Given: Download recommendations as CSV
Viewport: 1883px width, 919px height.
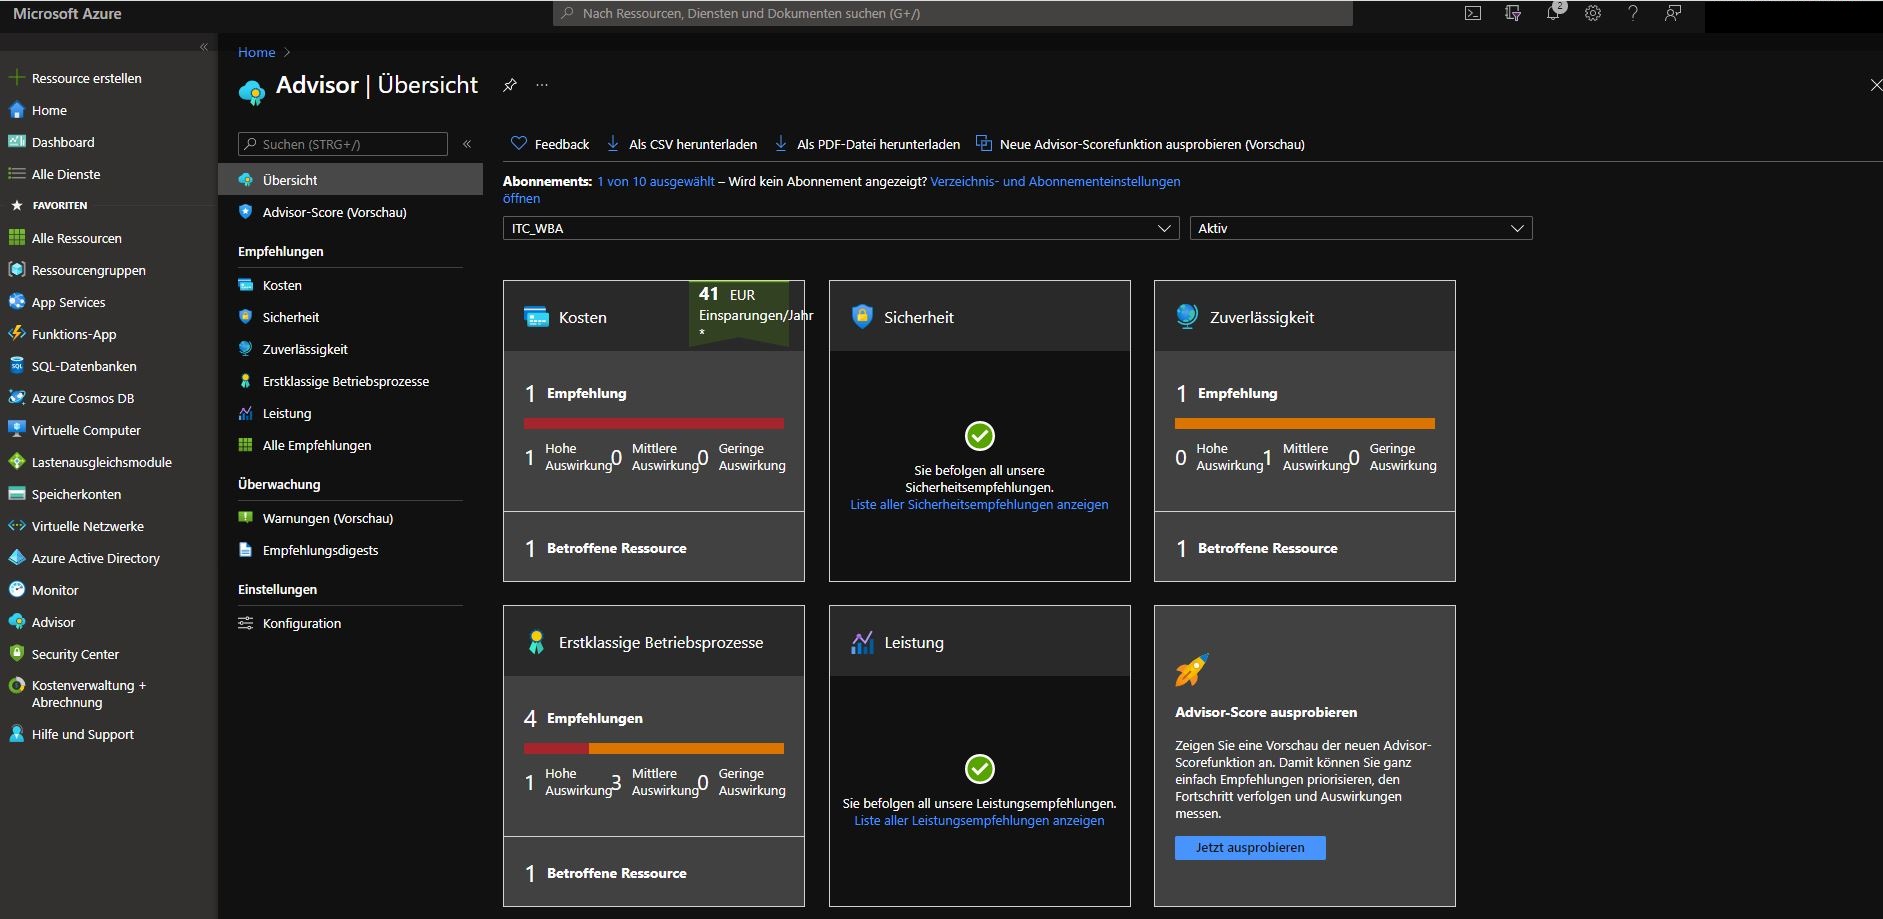Looking at the screenshot, I should [x=683, y=144].
